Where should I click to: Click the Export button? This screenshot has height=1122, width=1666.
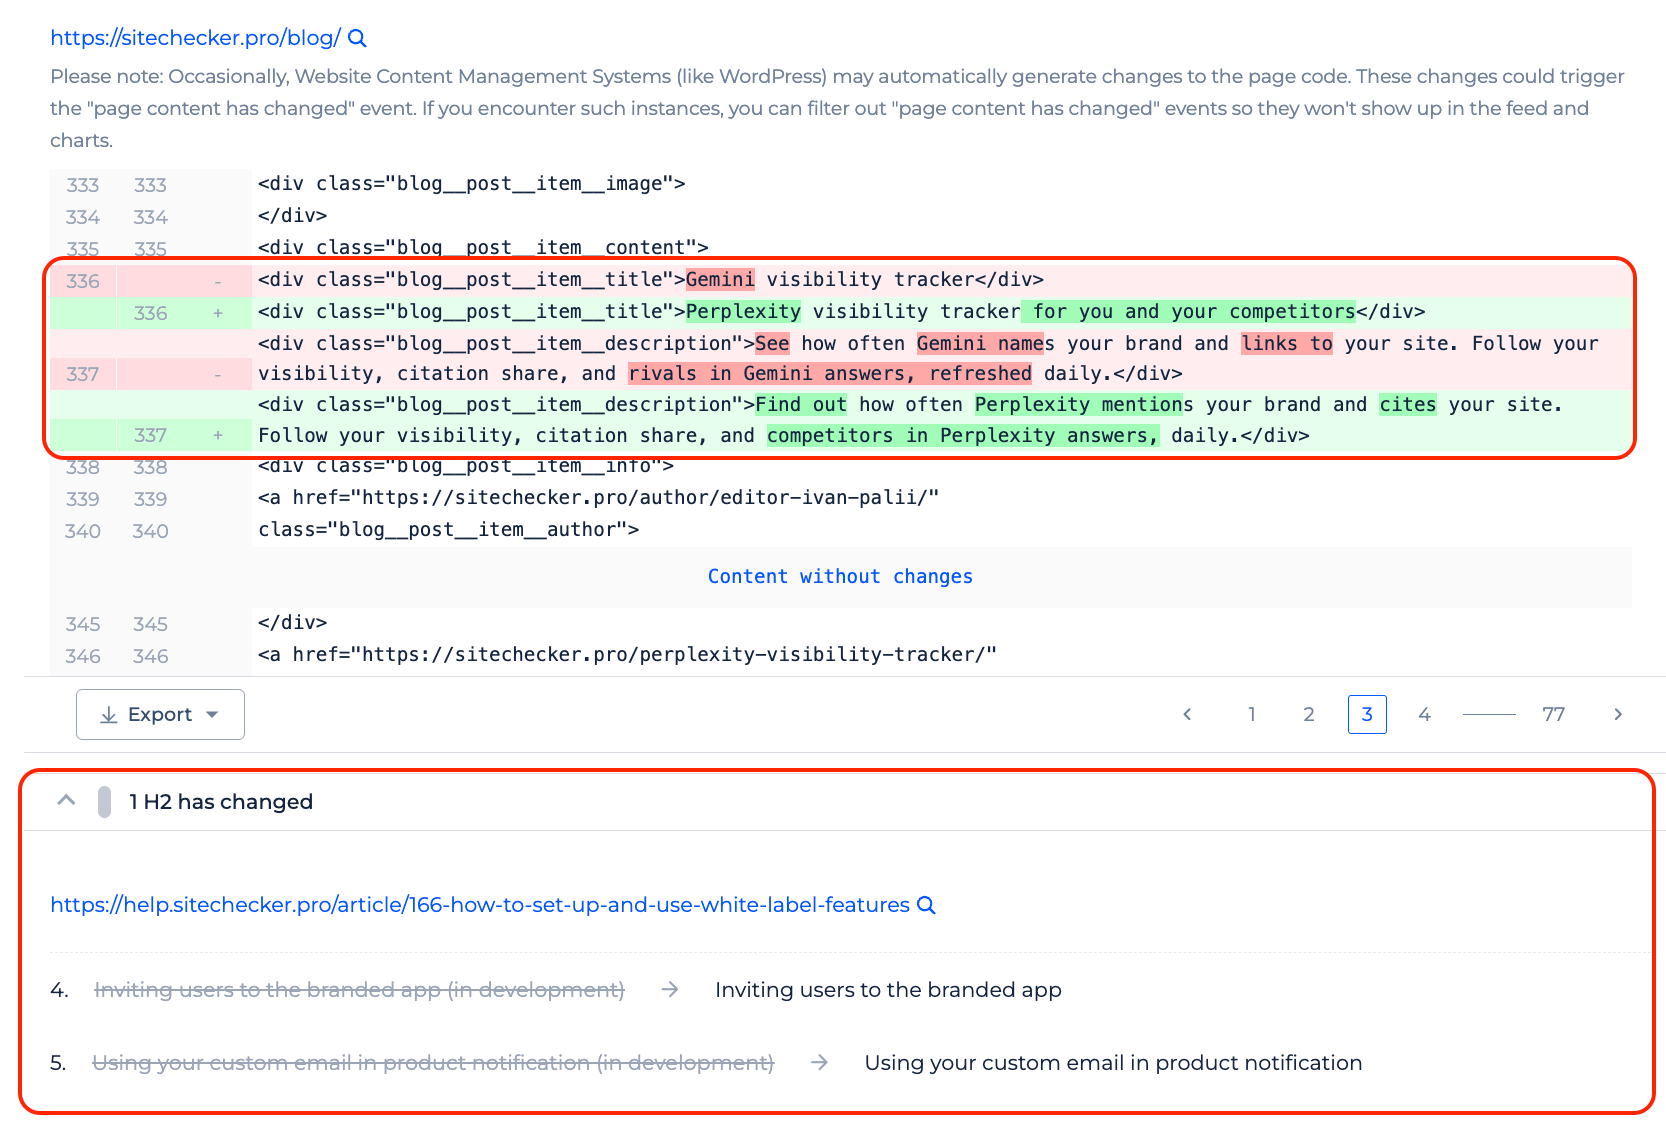pyautogui.click(x=160, y=714)
